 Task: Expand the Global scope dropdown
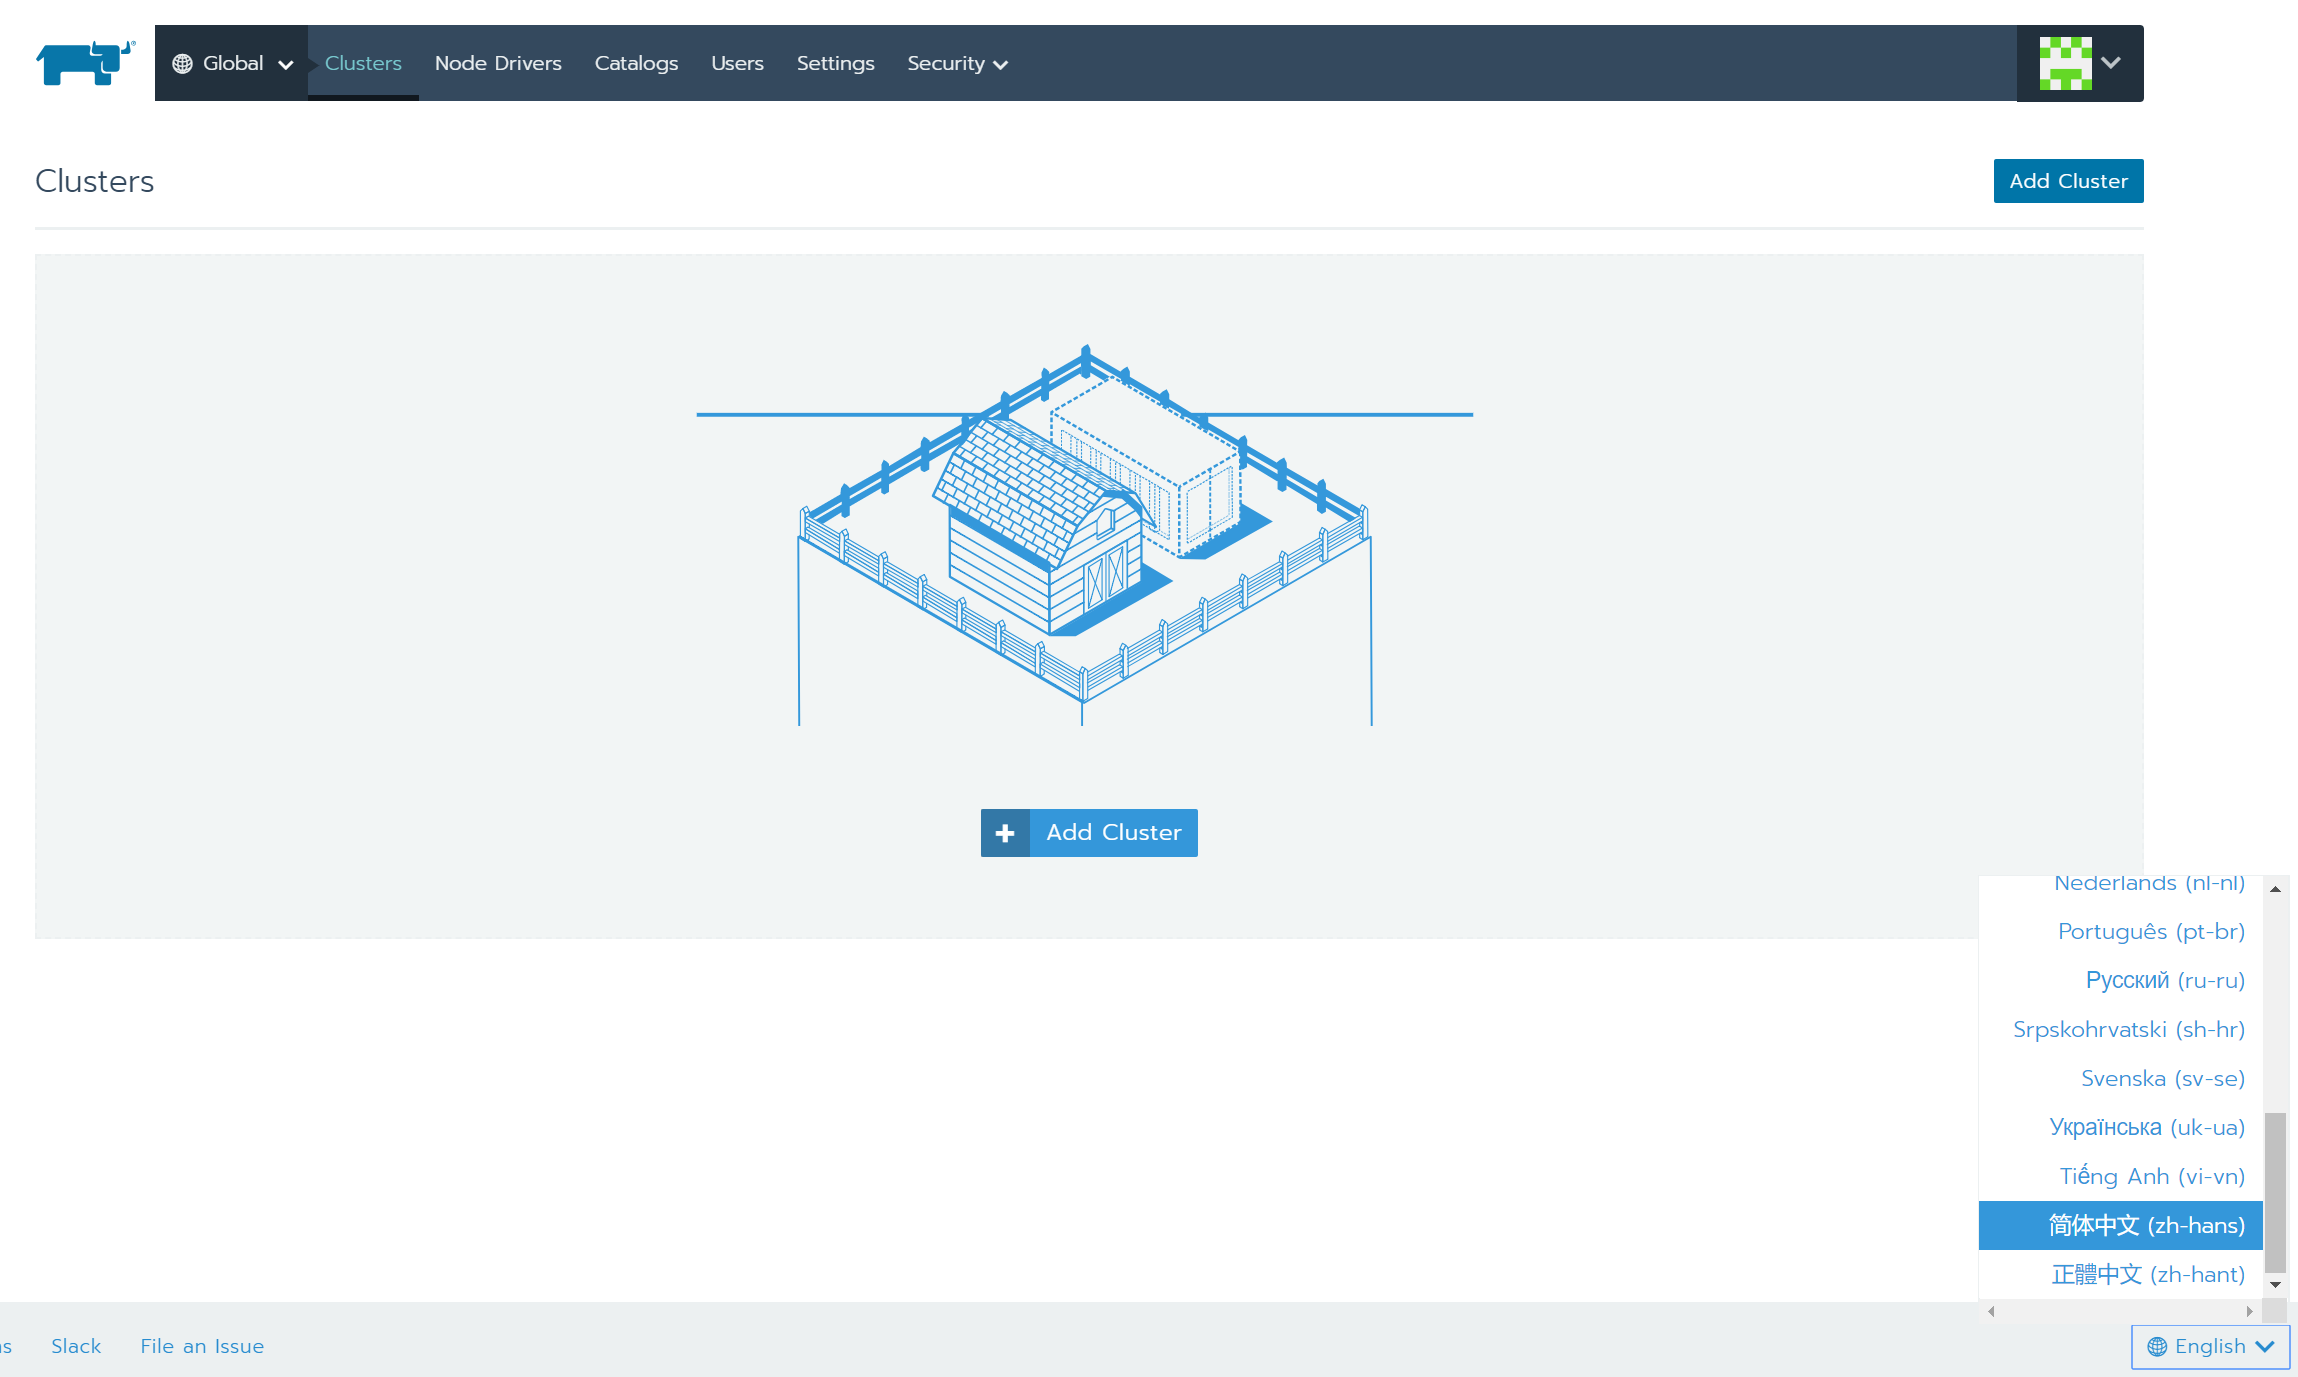[x=232, y=64]
